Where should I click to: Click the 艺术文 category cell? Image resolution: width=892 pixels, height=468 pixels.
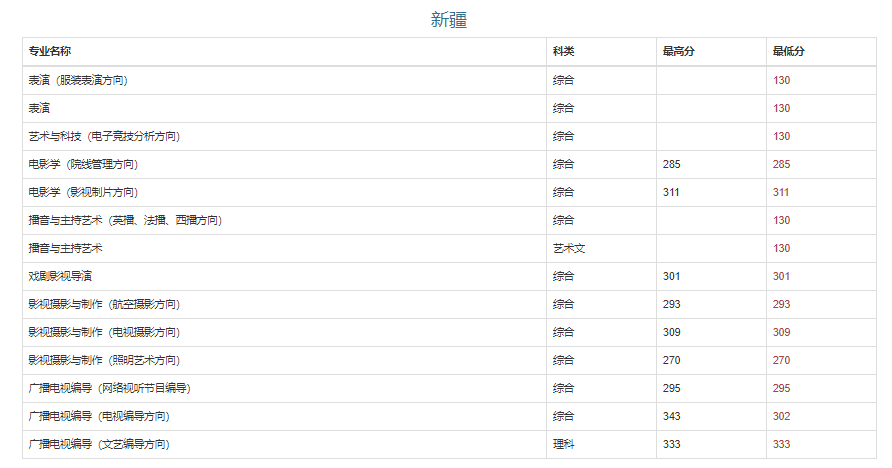(568, 248)
